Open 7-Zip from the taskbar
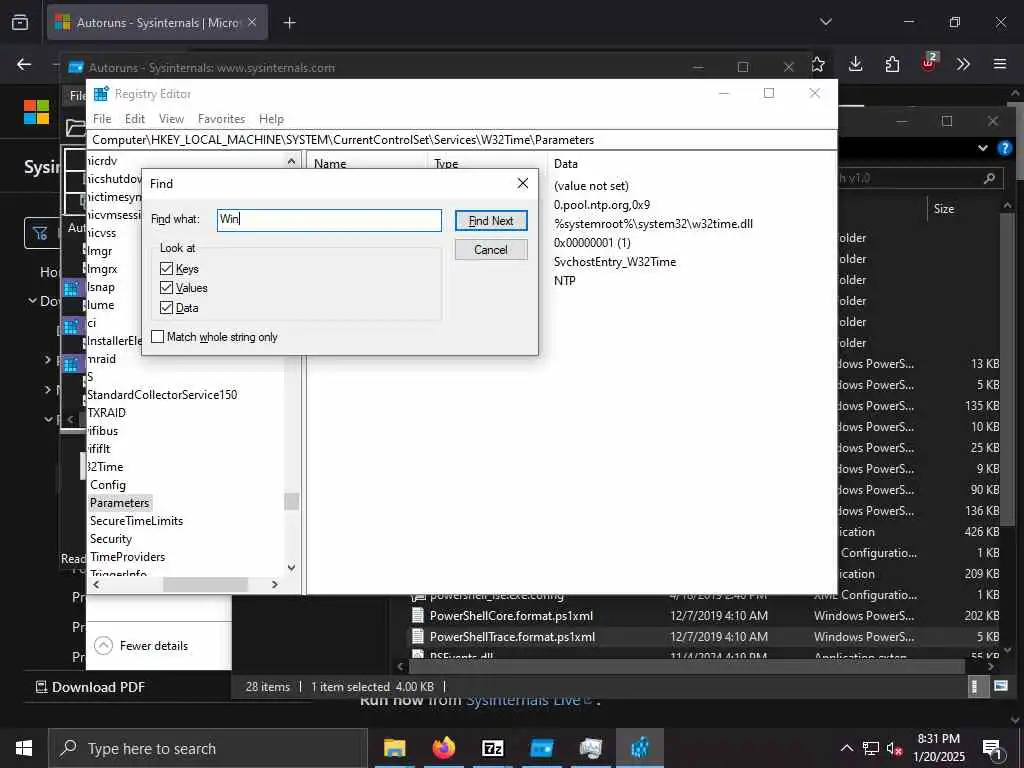Screen dimensions: 1024x768 [x=492, y=748]
